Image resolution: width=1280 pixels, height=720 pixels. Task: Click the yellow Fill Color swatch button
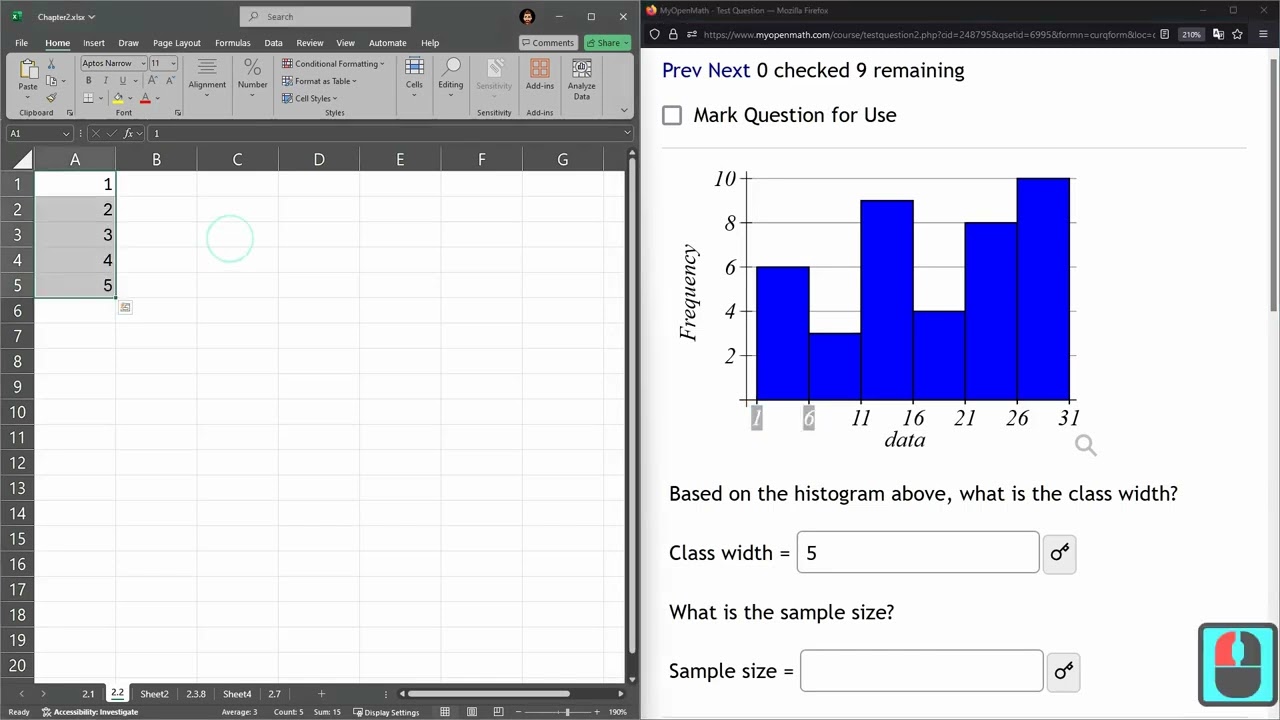[118, 98]
